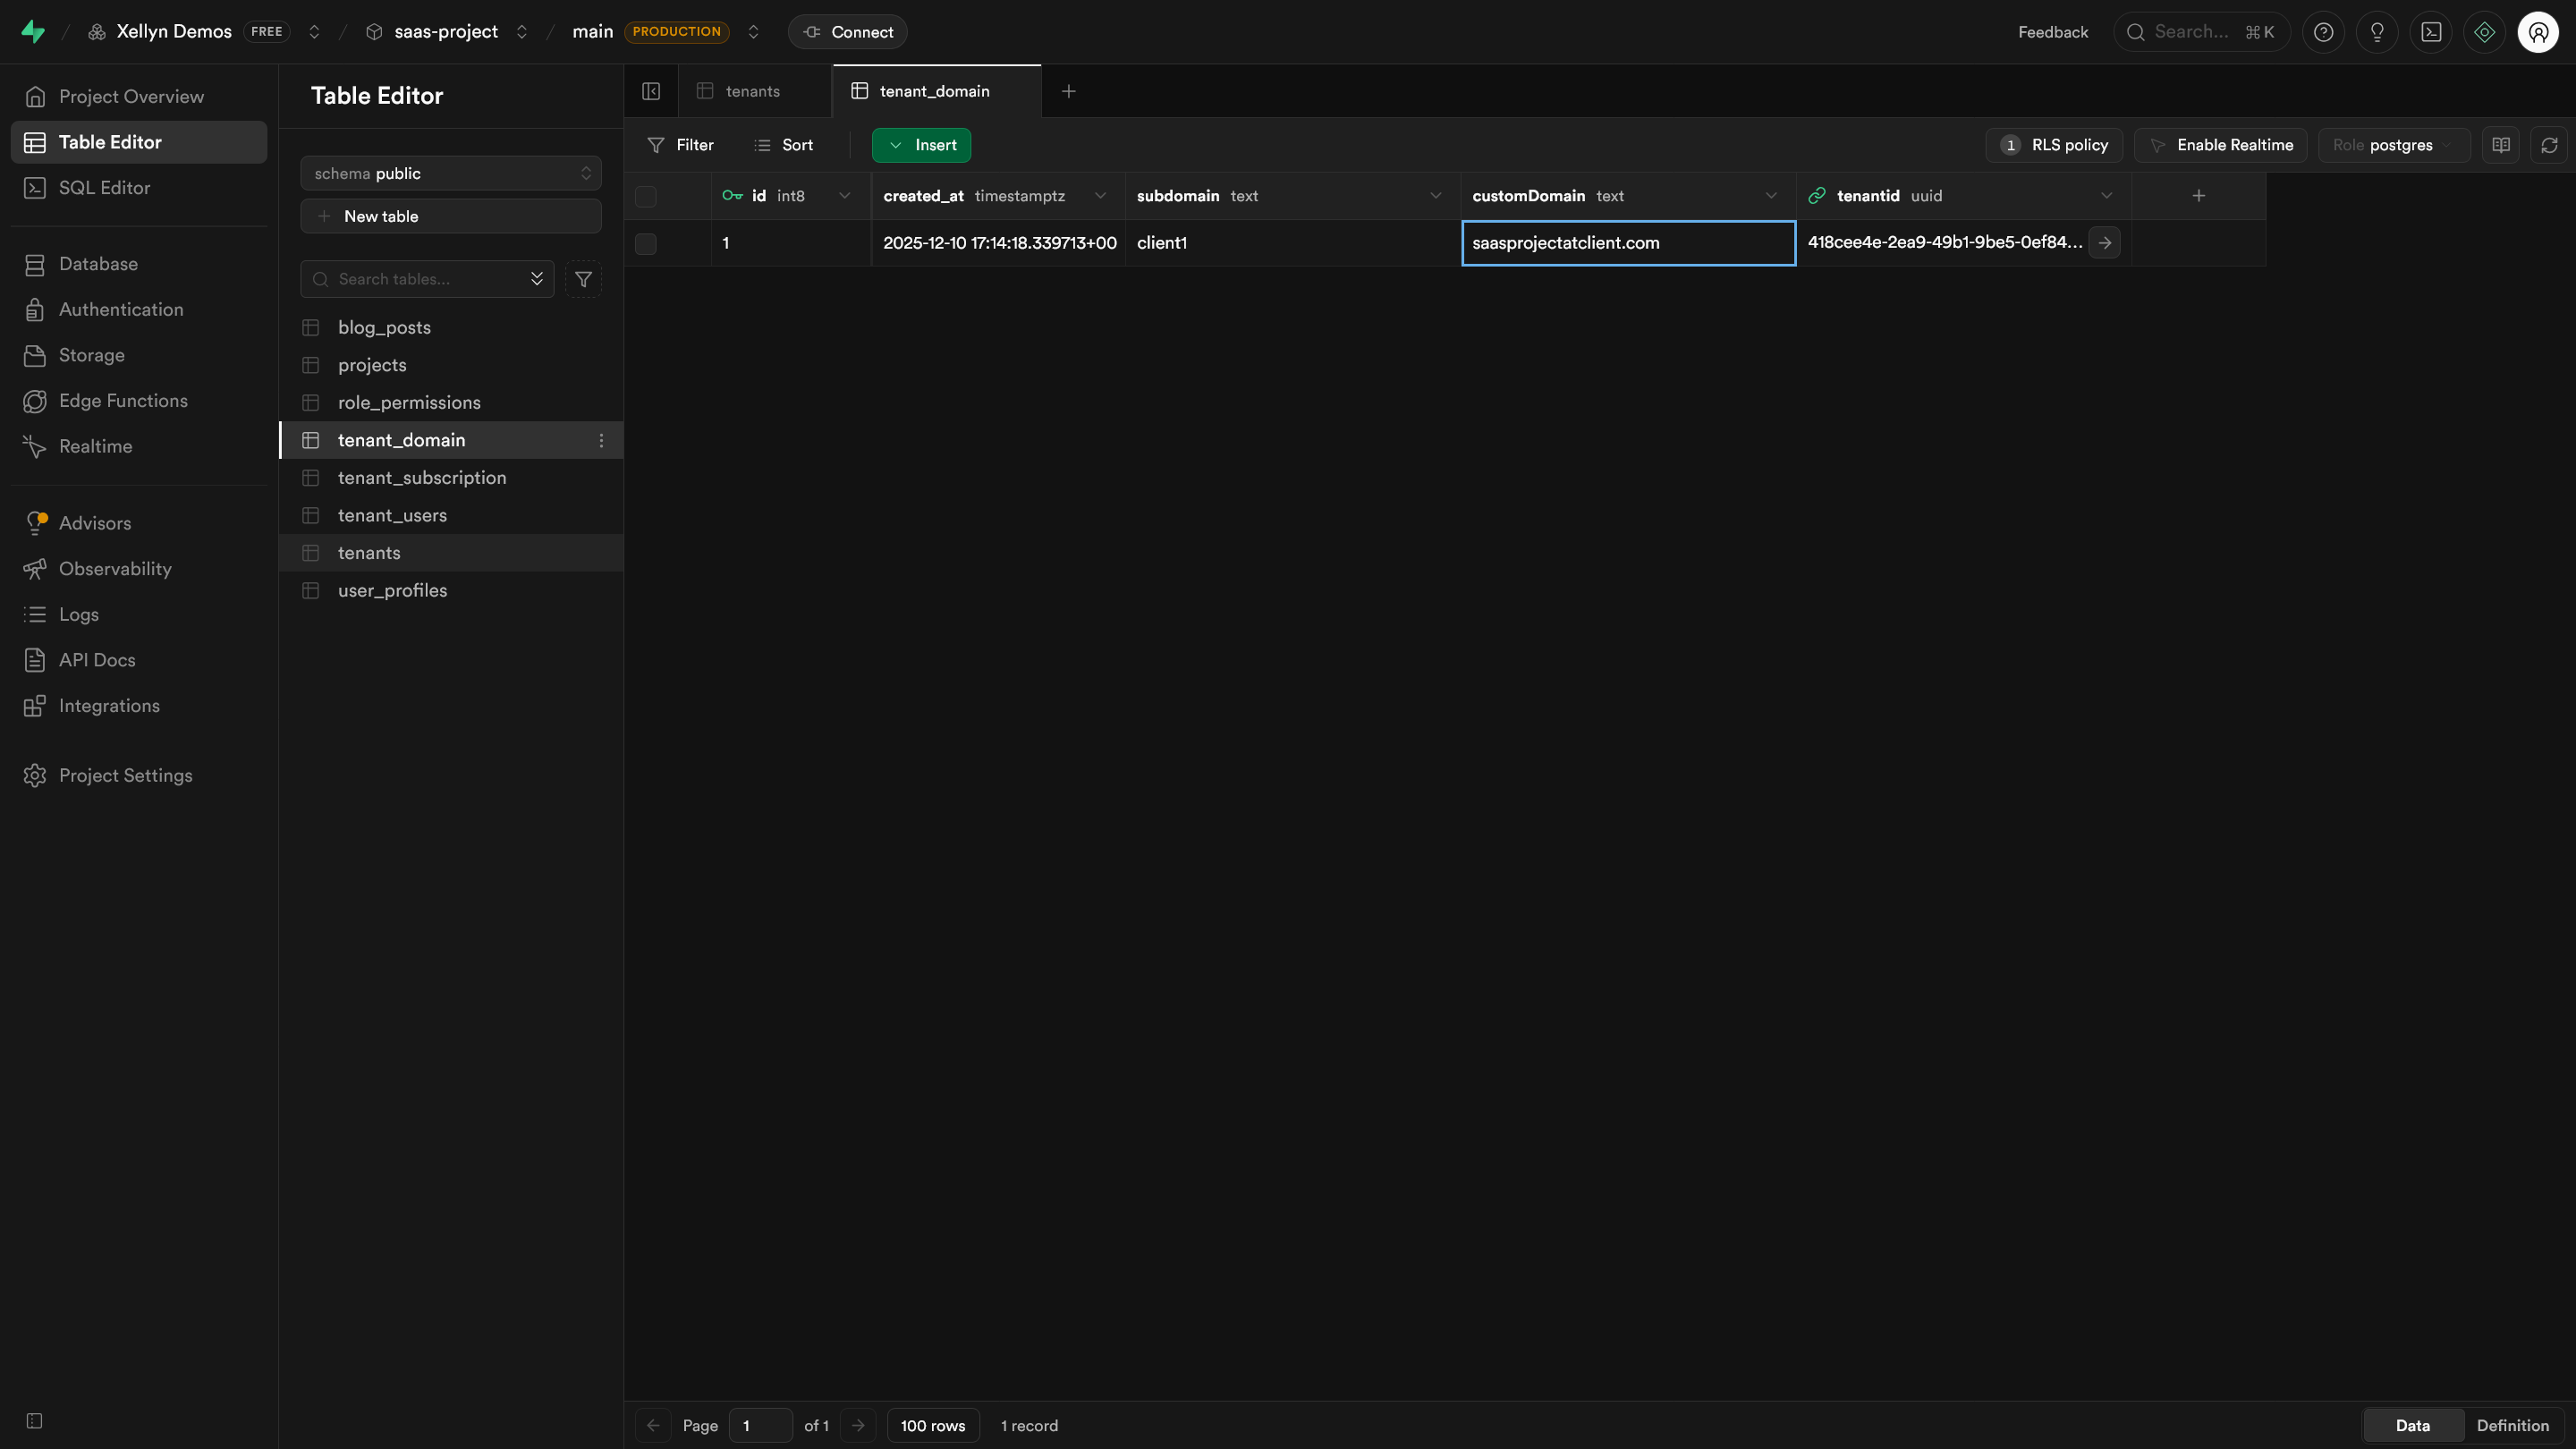2576x1449 pixels.
Task: Add a new column with plus icon
Action: pos(2198,196)
